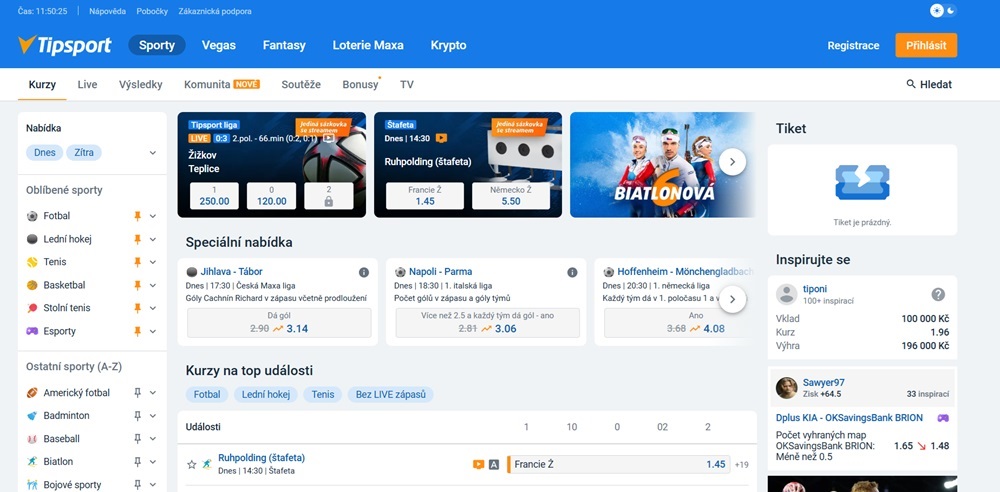
Task: Switch to light theme sun icon
Action: point(936,11)
